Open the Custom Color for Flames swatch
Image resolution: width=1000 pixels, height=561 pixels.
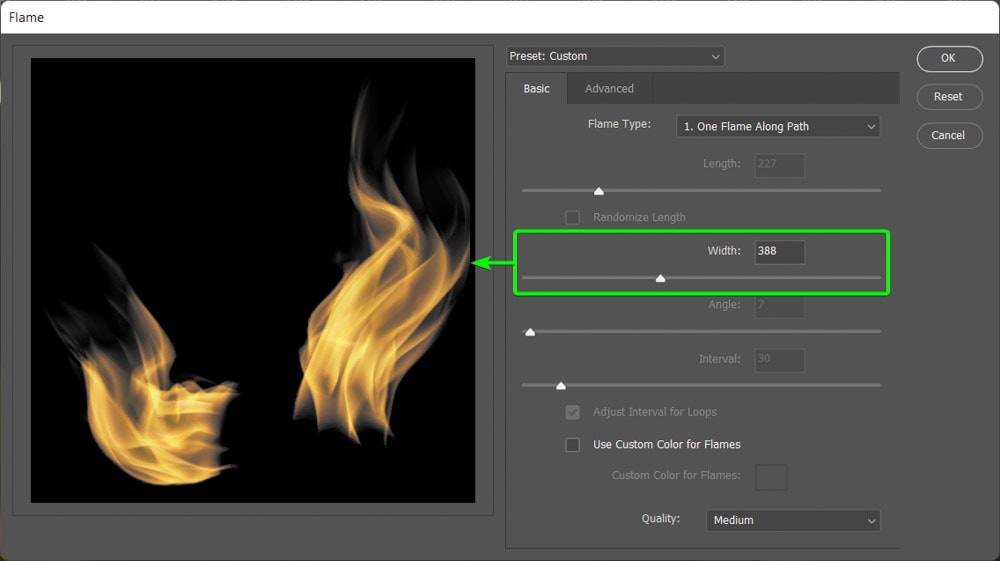[771, 477]
